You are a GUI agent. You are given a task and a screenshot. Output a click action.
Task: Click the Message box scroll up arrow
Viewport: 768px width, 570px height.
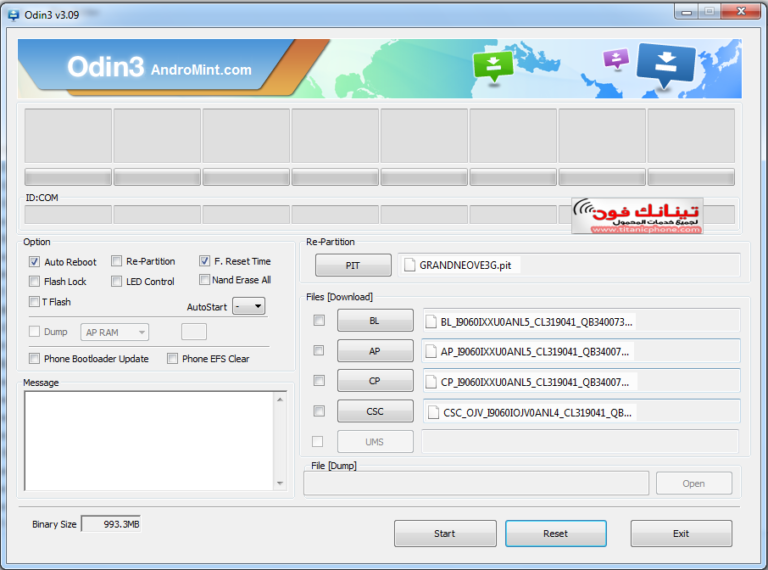pyautogui.click(x=280, y=400)
